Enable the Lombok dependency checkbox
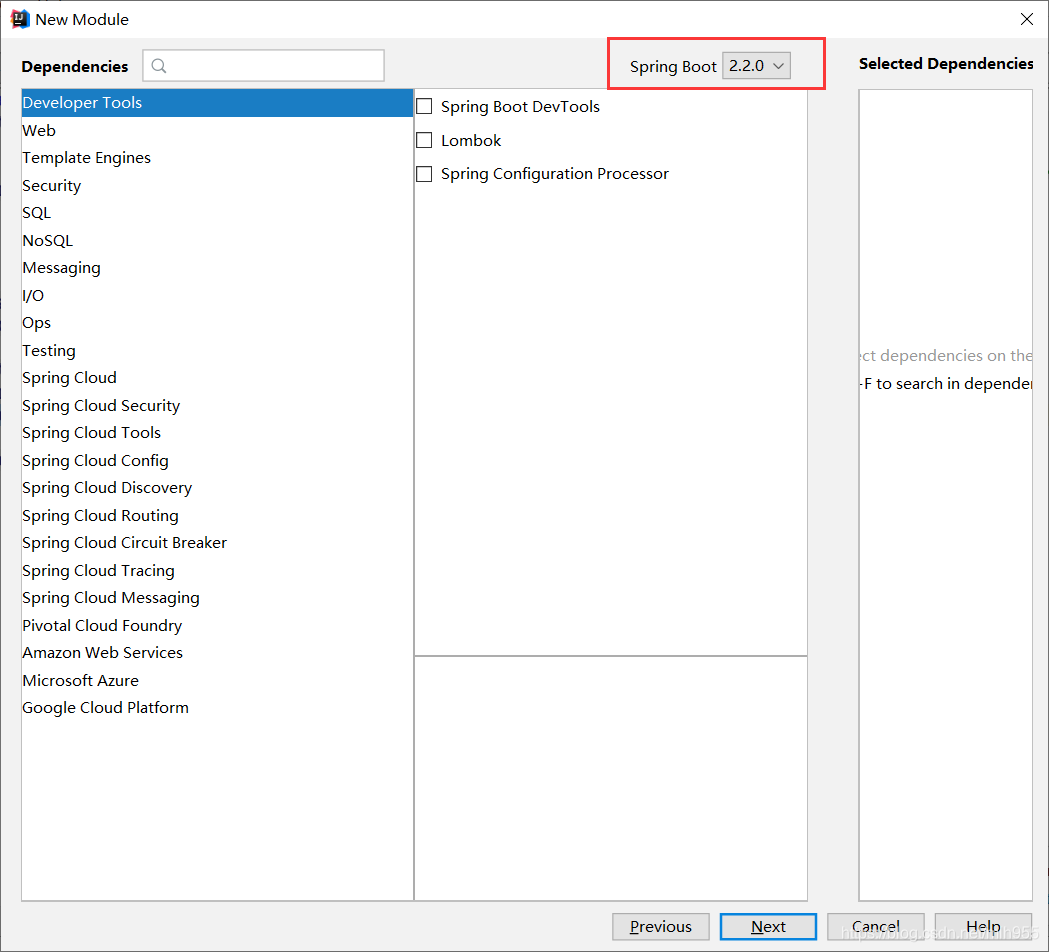1049x952 pixels. tap(424, 140)
